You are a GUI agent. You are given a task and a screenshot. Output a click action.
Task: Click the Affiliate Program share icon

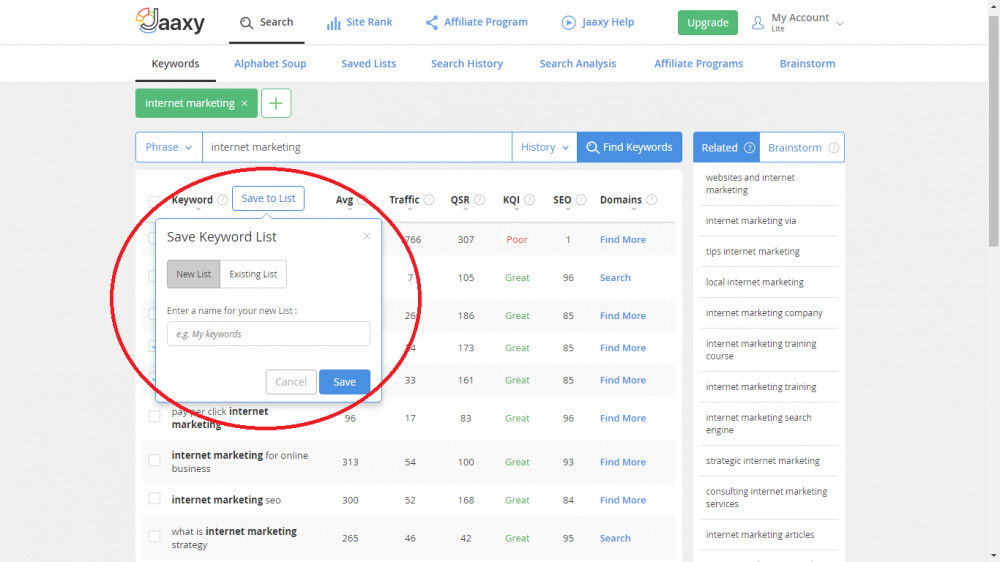point(432,23)
